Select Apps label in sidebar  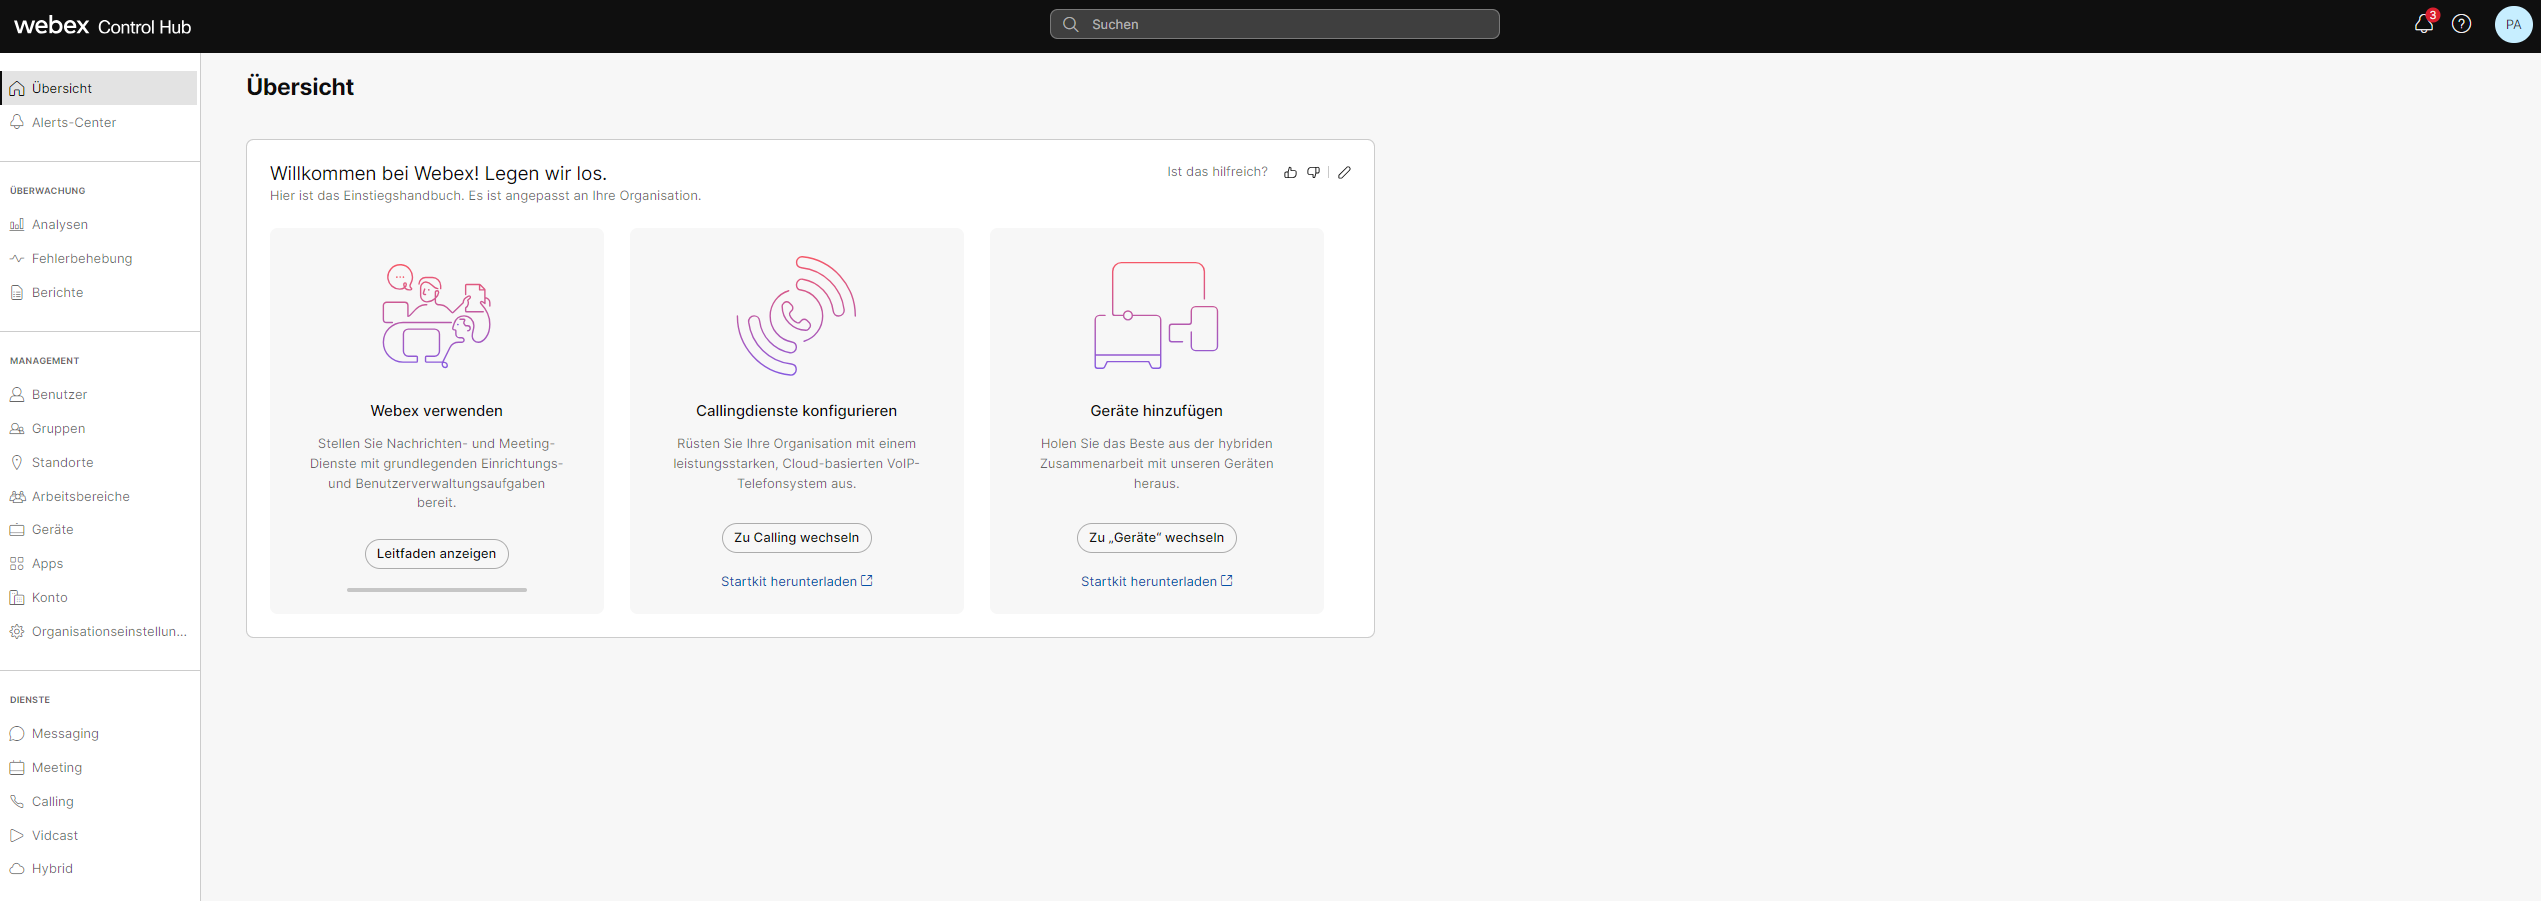click(x=48, y=564)
